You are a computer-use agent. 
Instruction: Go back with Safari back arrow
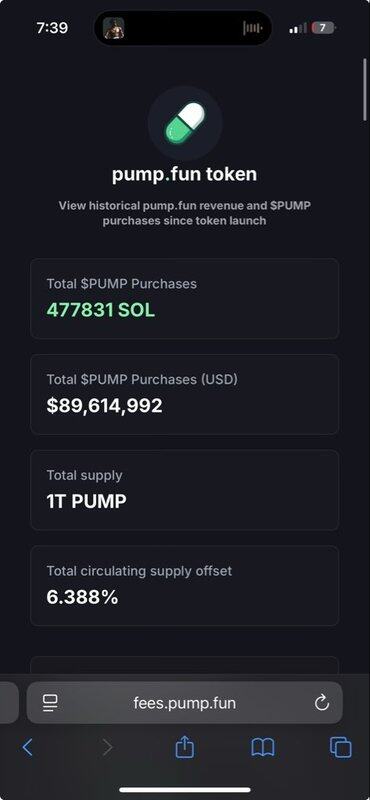[x=28, y=747]
